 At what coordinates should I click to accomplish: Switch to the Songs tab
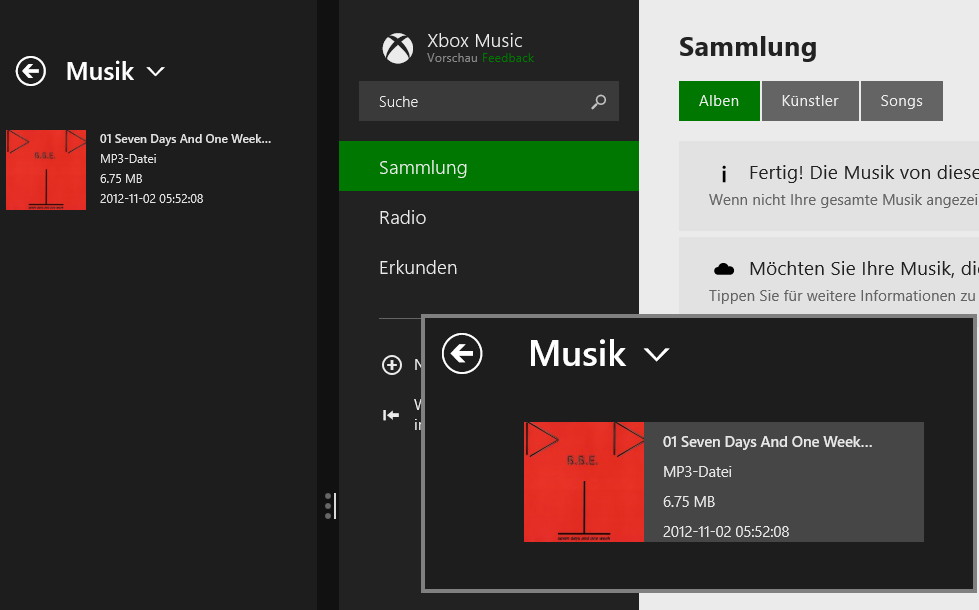pos(902,101)
